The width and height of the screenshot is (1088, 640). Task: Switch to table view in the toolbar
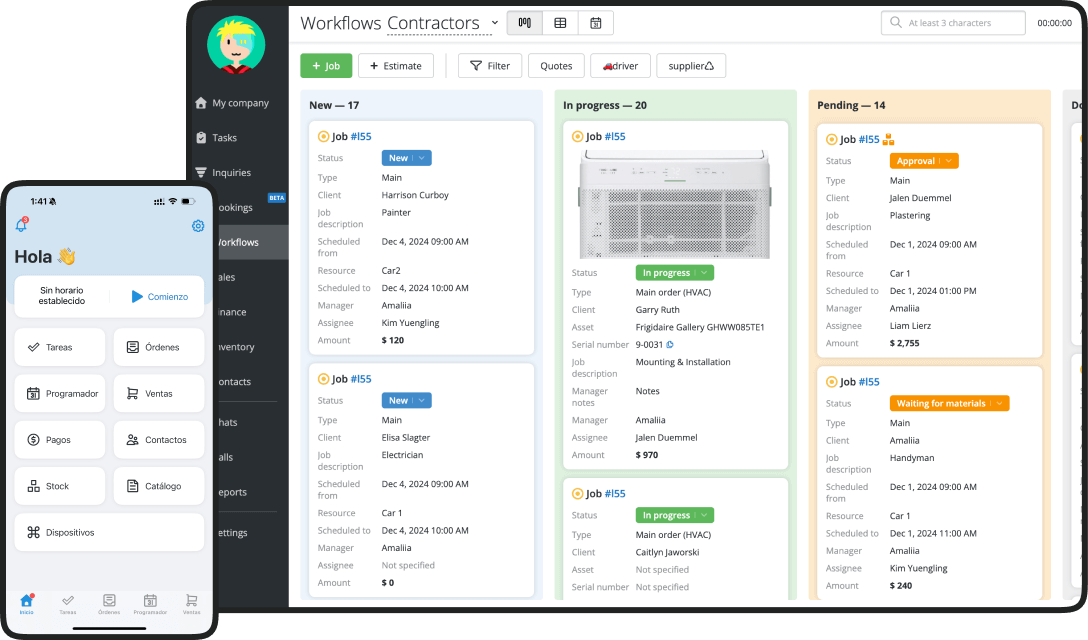point(560,22)
